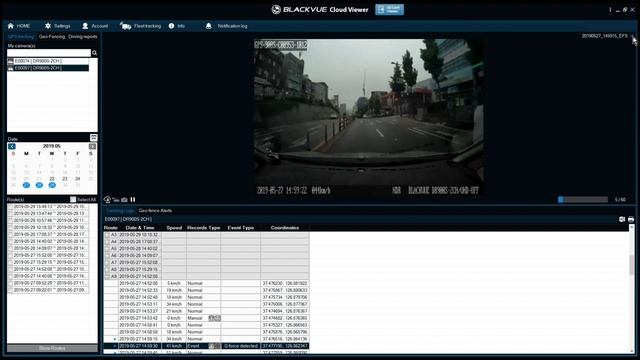This screenshot has width=640, height=360.
Task: Expand route A8 row in tracking log
Action: tap(107, 269)
